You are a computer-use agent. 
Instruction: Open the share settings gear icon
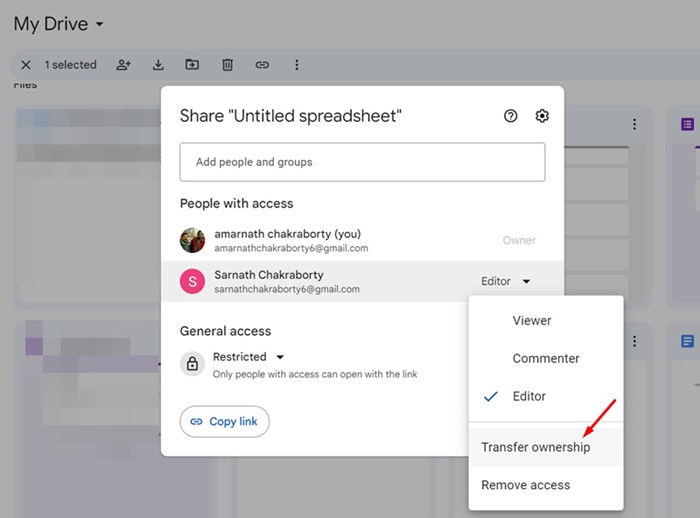point(542,116)
